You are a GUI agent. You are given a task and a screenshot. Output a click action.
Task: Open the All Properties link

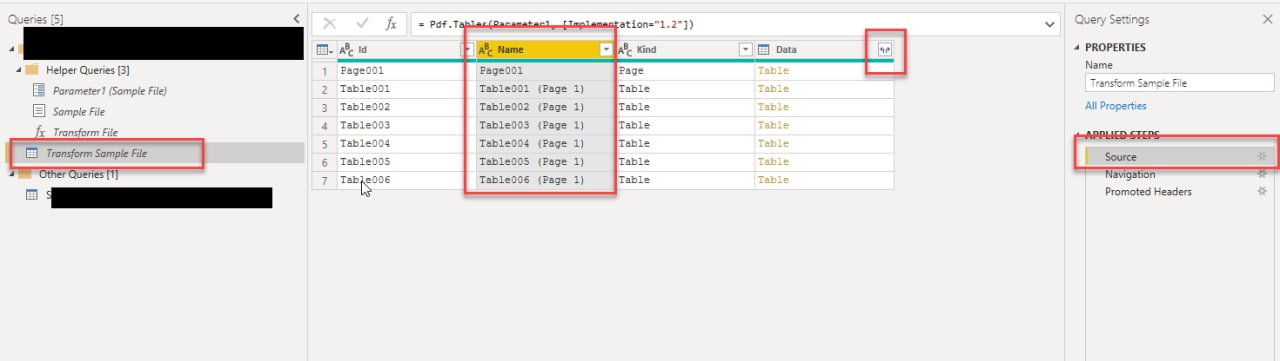pos(1116,105)
